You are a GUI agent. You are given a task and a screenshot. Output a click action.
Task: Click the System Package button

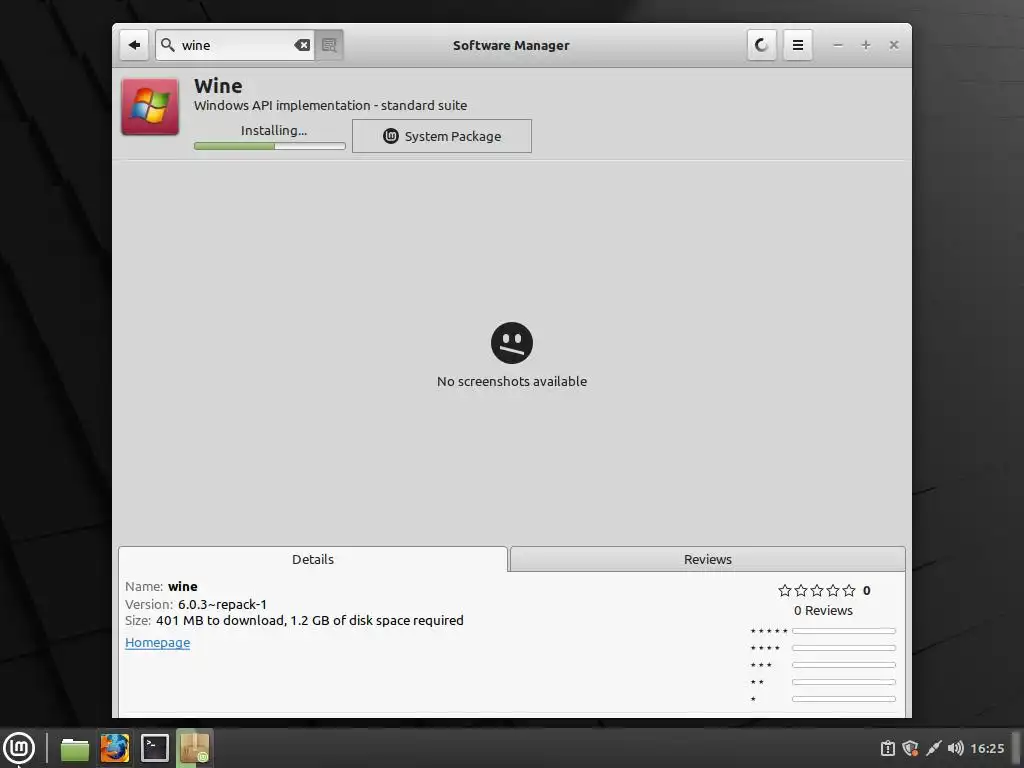[x=441, y=136]
